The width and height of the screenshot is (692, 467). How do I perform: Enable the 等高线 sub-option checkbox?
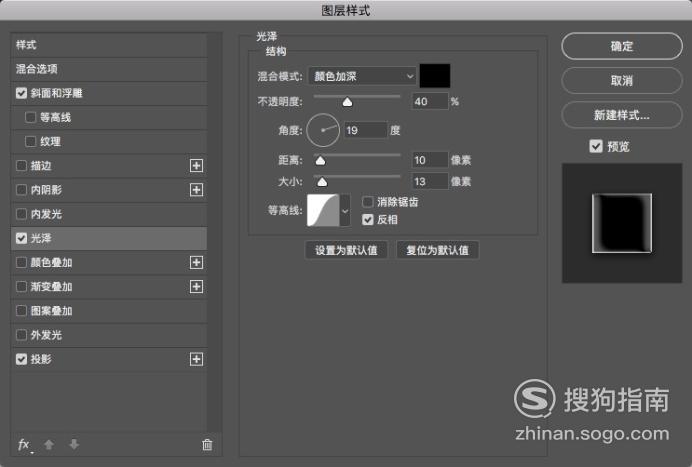30,117
